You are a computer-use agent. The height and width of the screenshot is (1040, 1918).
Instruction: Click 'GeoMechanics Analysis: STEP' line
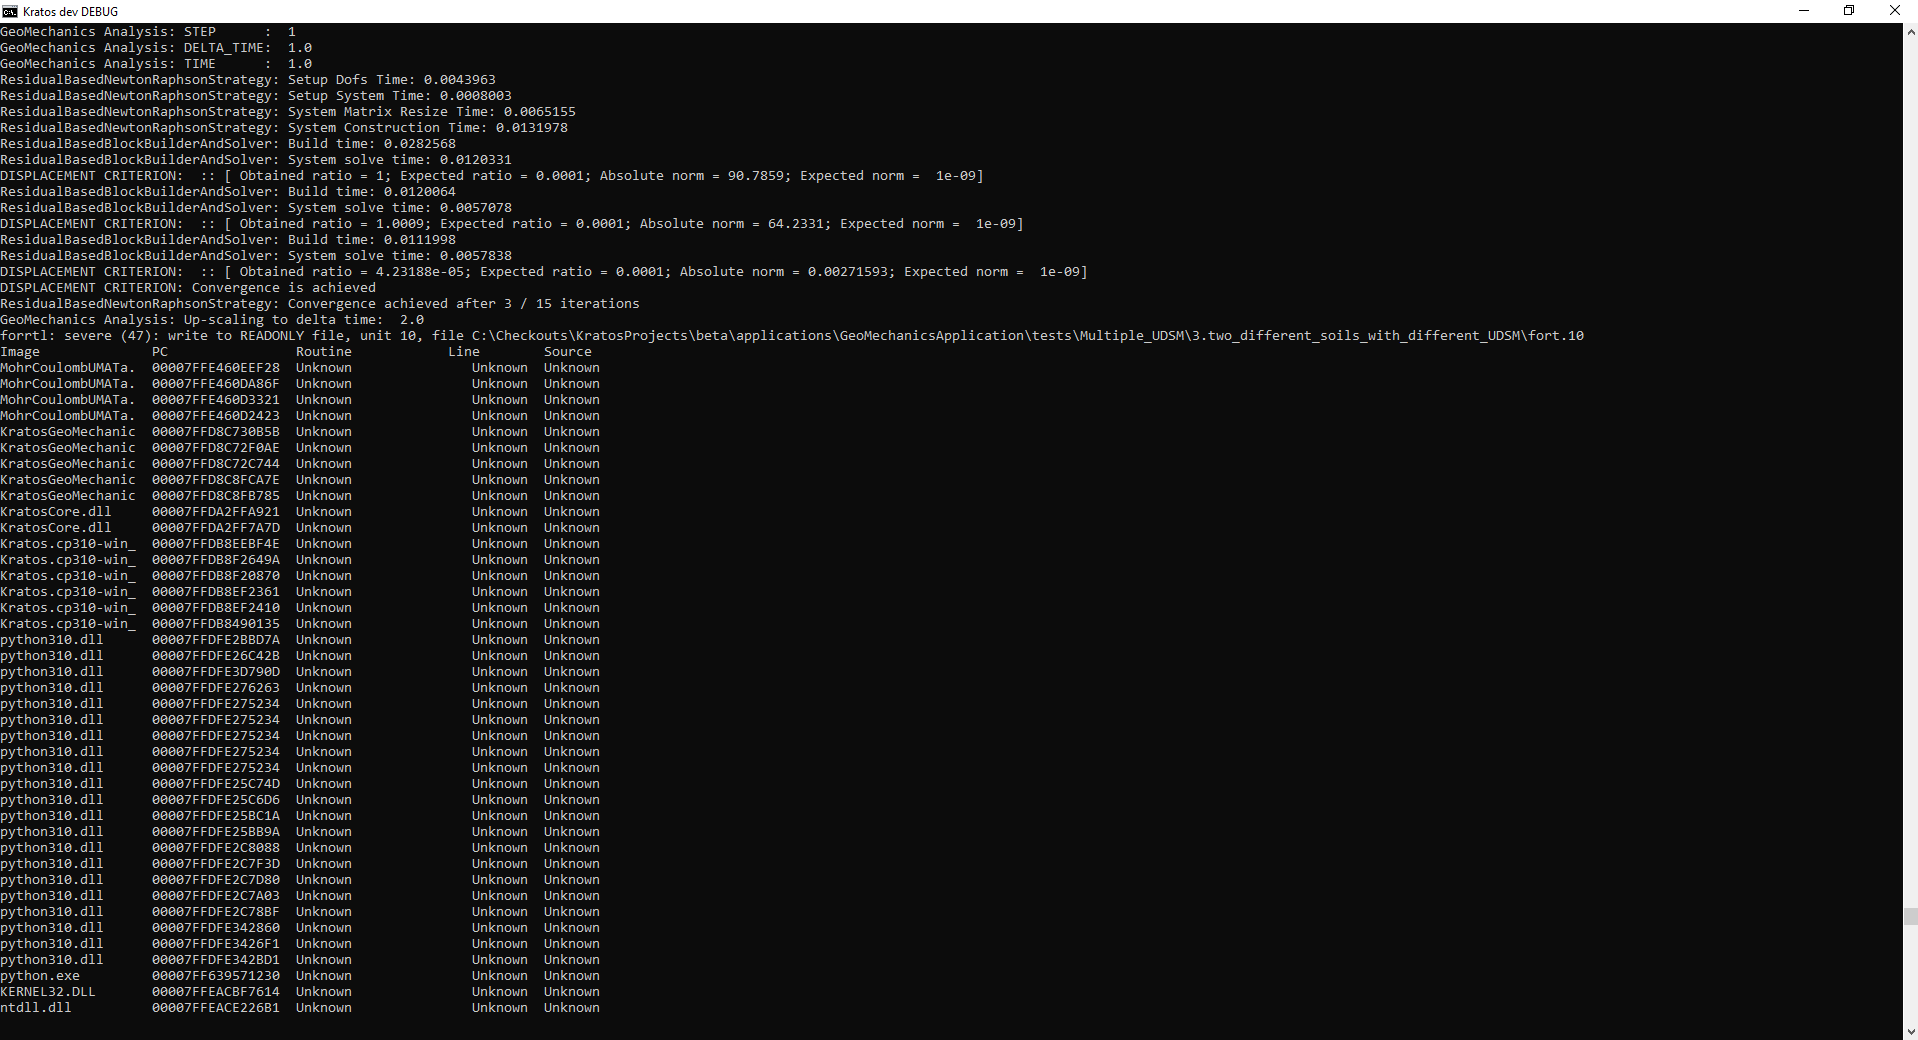(148, 32)
